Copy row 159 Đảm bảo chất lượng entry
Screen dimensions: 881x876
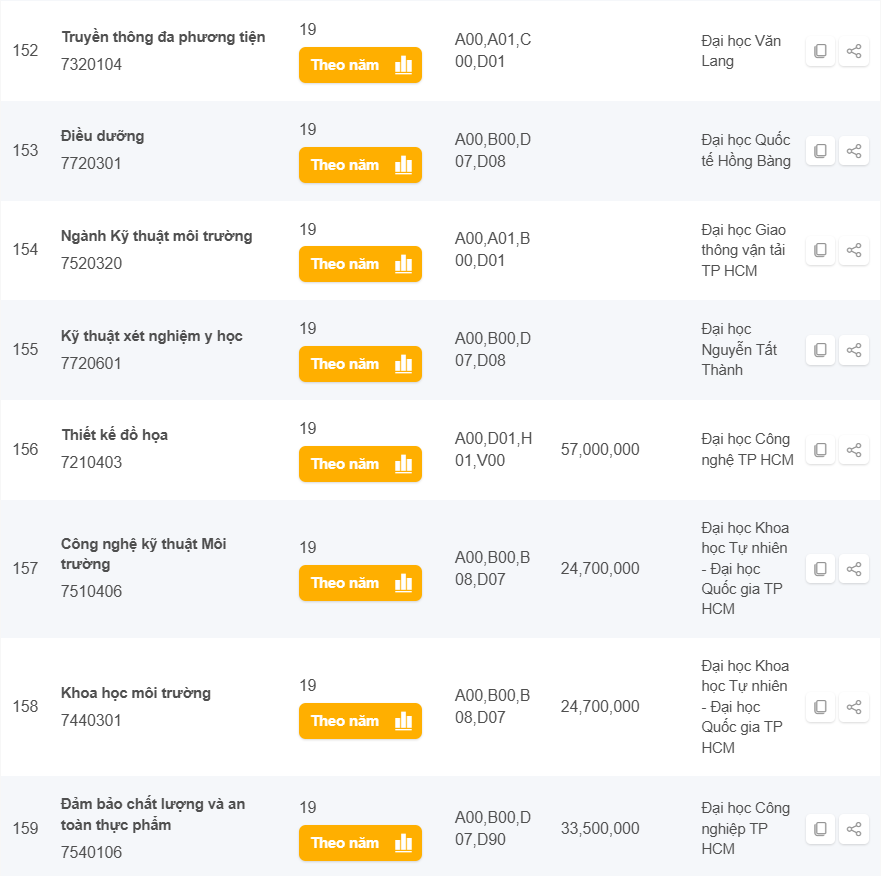(x=820, y=829)
